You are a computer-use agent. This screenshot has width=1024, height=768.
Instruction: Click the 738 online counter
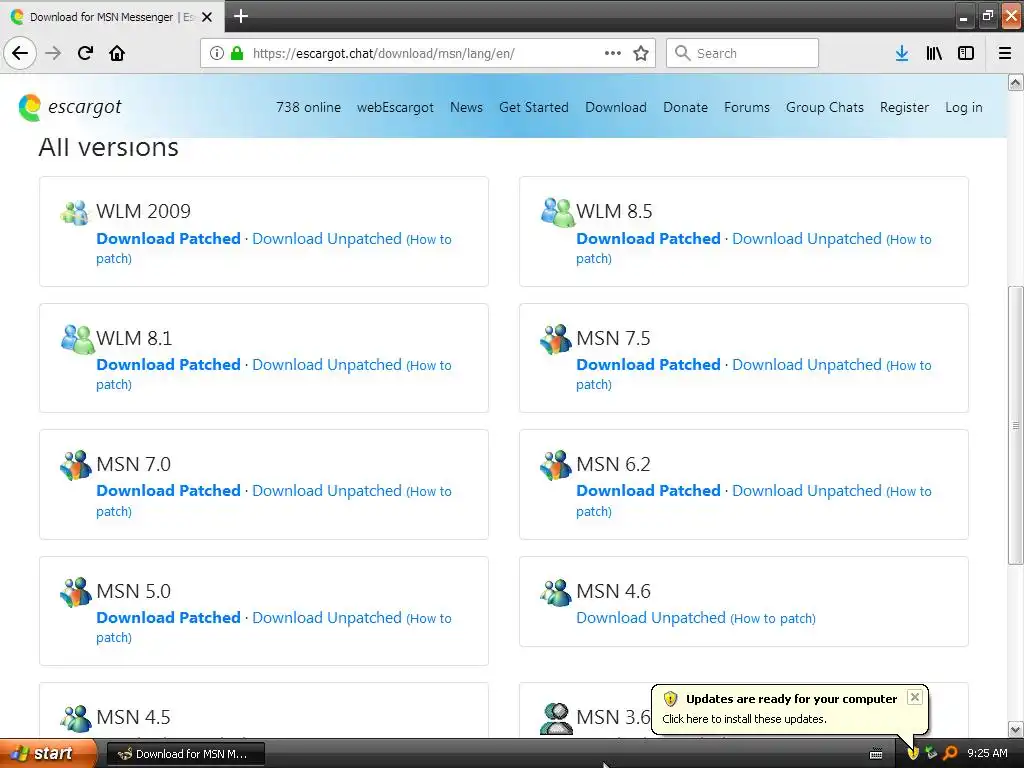pos(308,107)
